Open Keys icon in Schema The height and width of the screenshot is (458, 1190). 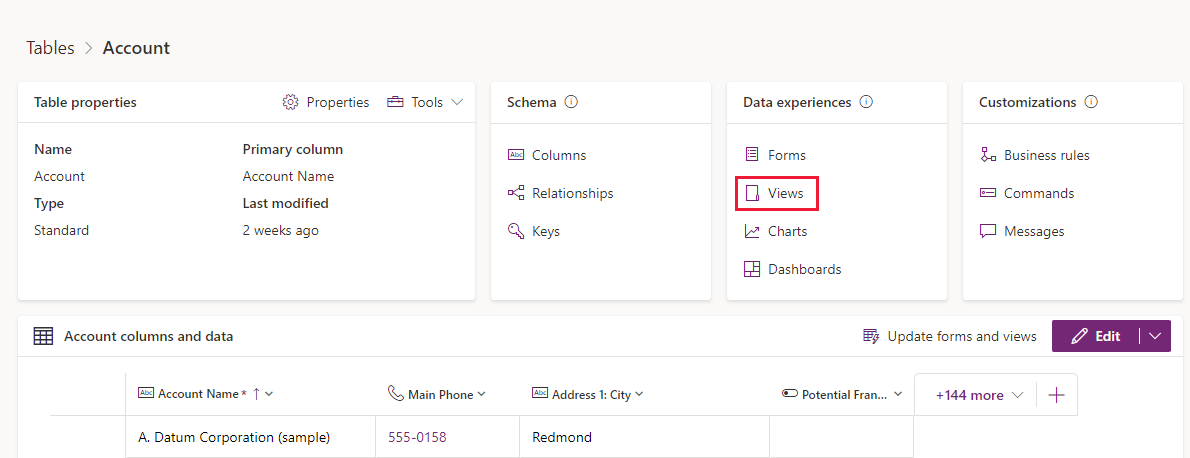coord(516,231)
